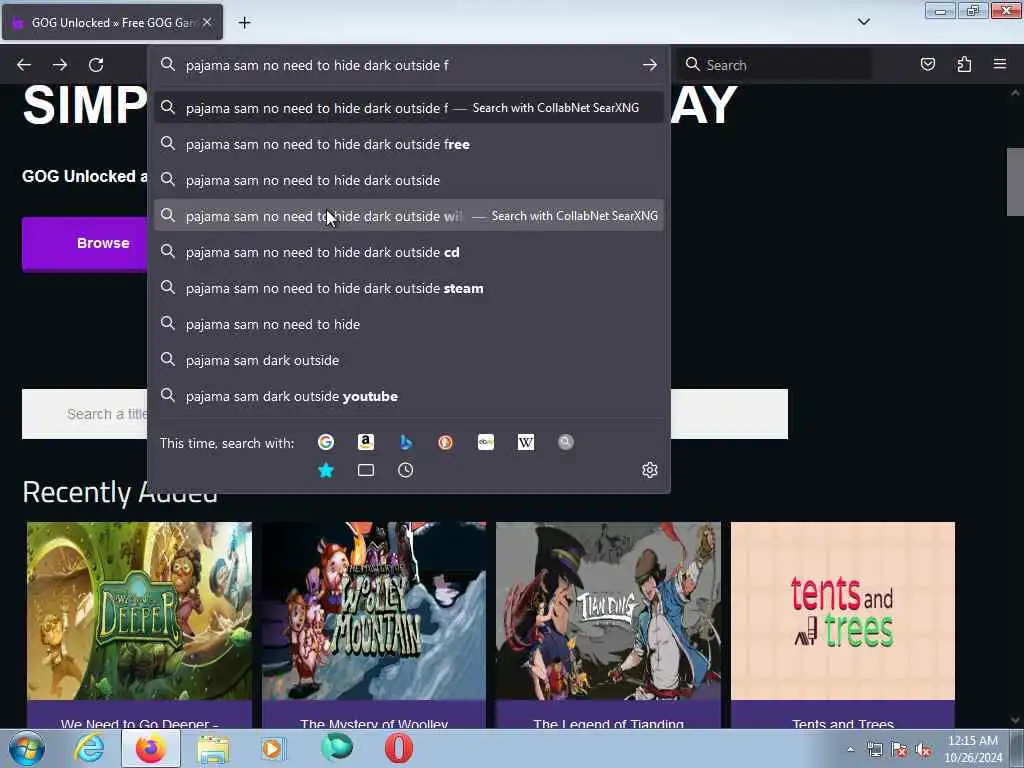Image resolution: width=1024 pixels, height=768 pixels.
Task: Search this time with eBay
Action: tap(486, 442)
